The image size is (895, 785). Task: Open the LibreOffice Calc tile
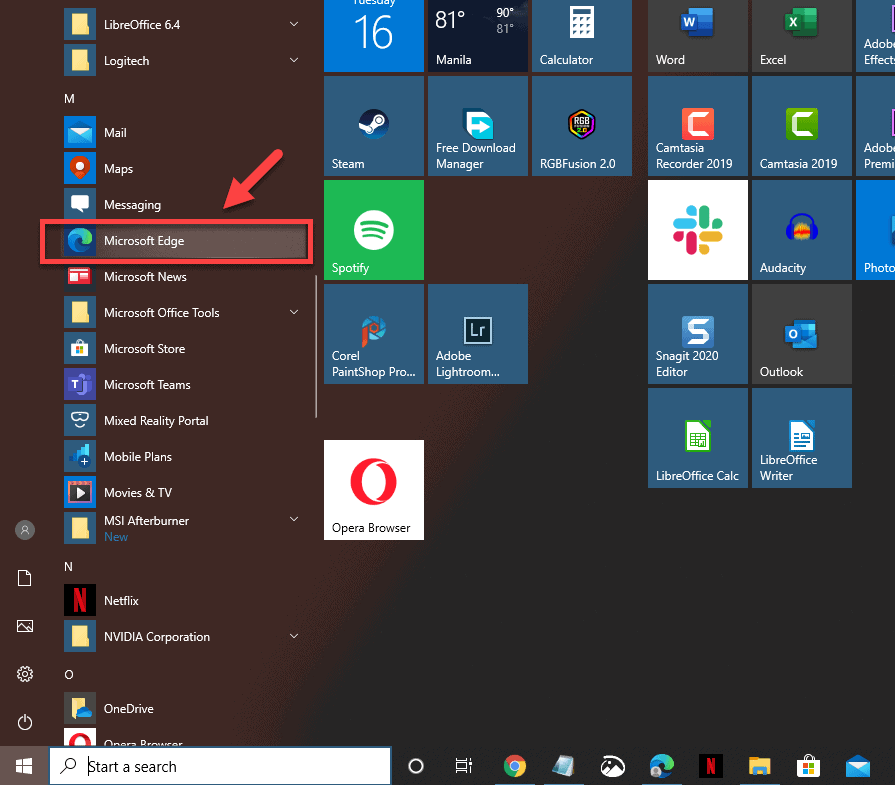point(698,438)
